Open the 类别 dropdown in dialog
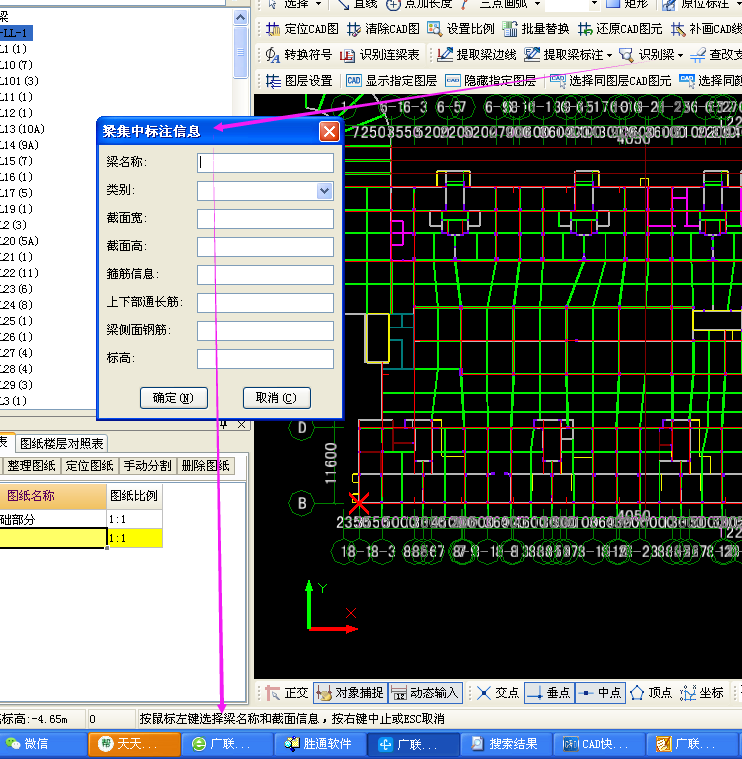This screenshot has width=742, height=759. [x=324, y=191]
